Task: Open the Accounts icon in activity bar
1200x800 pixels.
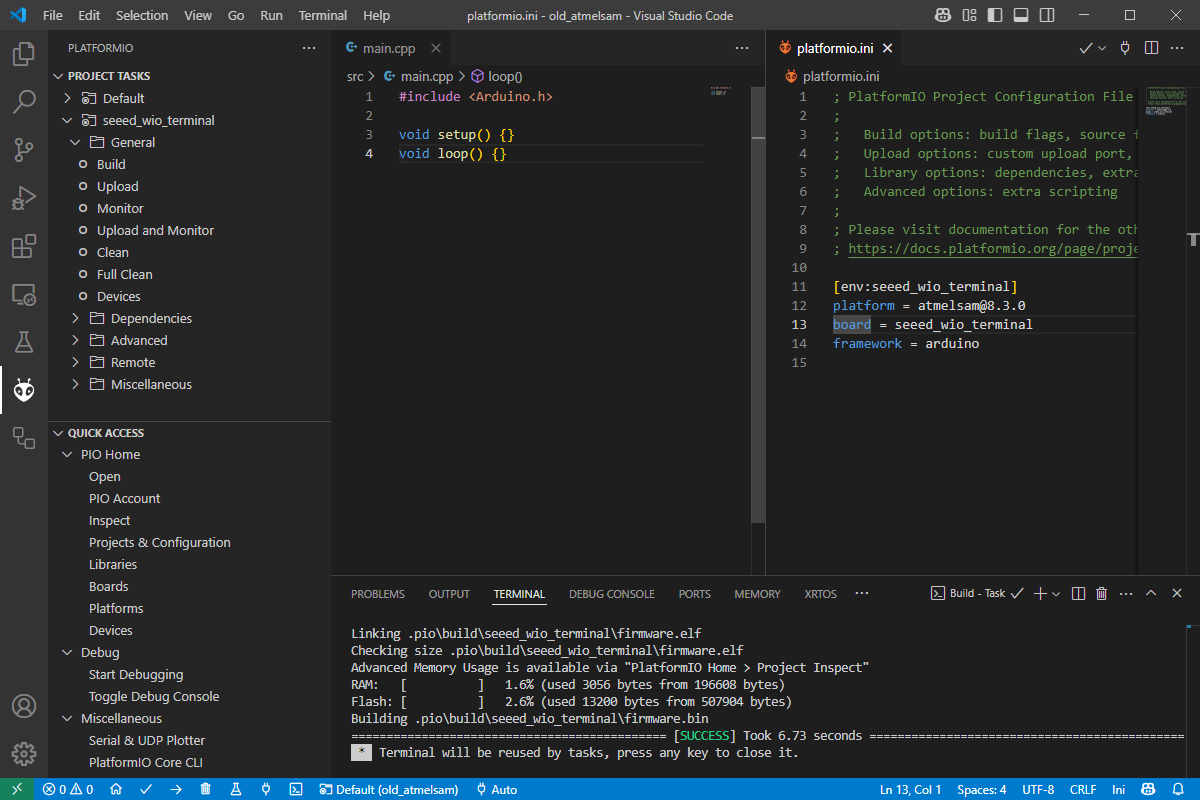Action: 24,706
